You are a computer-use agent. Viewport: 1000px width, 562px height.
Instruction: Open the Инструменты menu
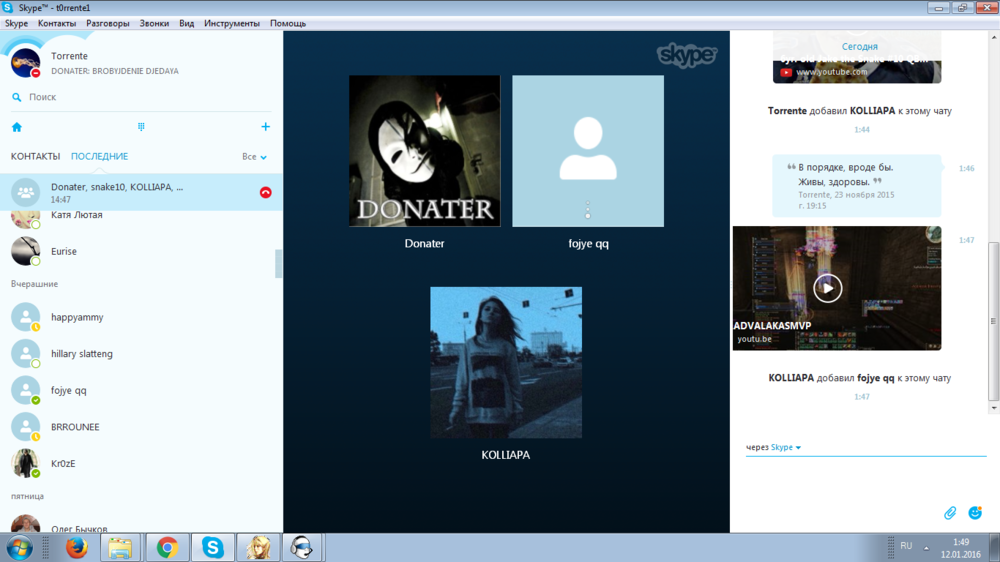pyautogui.click(x=232, y=23)
